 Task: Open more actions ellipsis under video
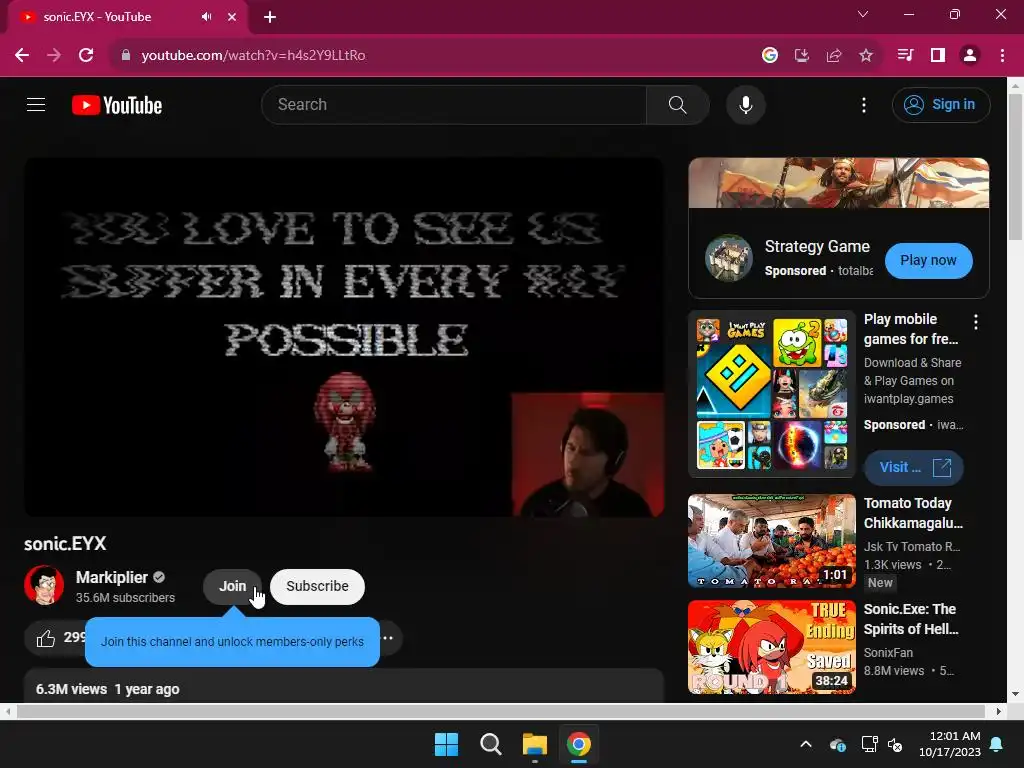[388, 638]
